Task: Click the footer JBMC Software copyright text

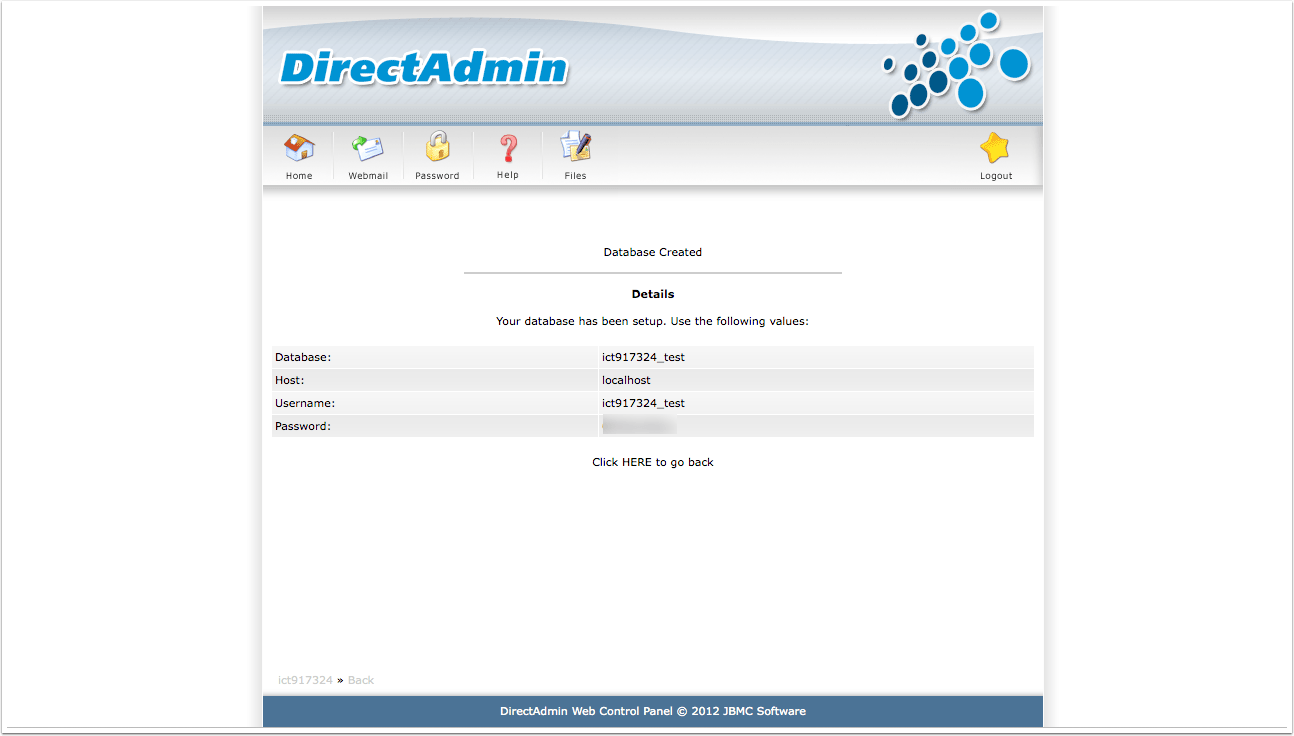Action: [x=653, y=711]
